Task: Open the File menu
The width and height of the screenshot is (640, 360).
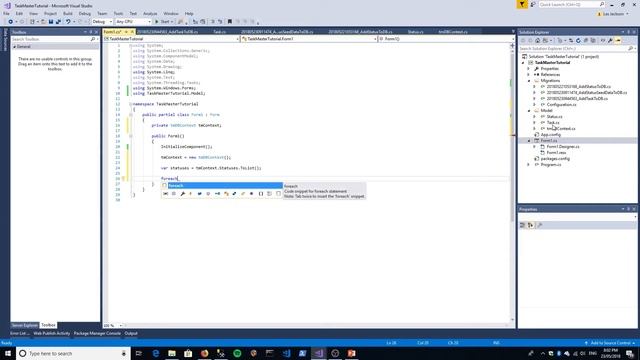Action: 6,13
